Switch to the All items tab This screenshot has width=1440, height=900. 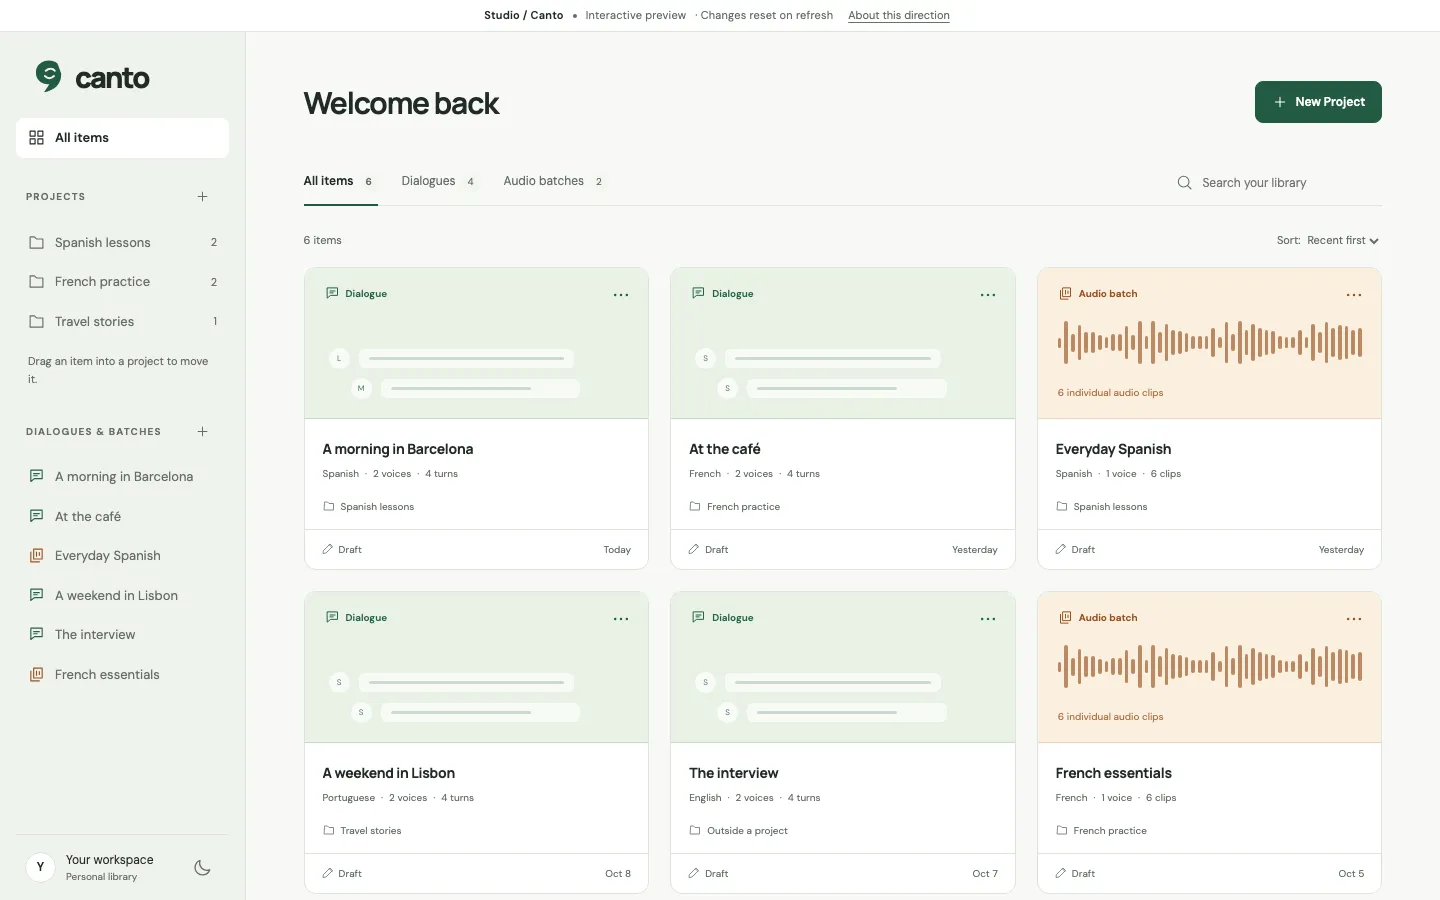pos(340,182)
